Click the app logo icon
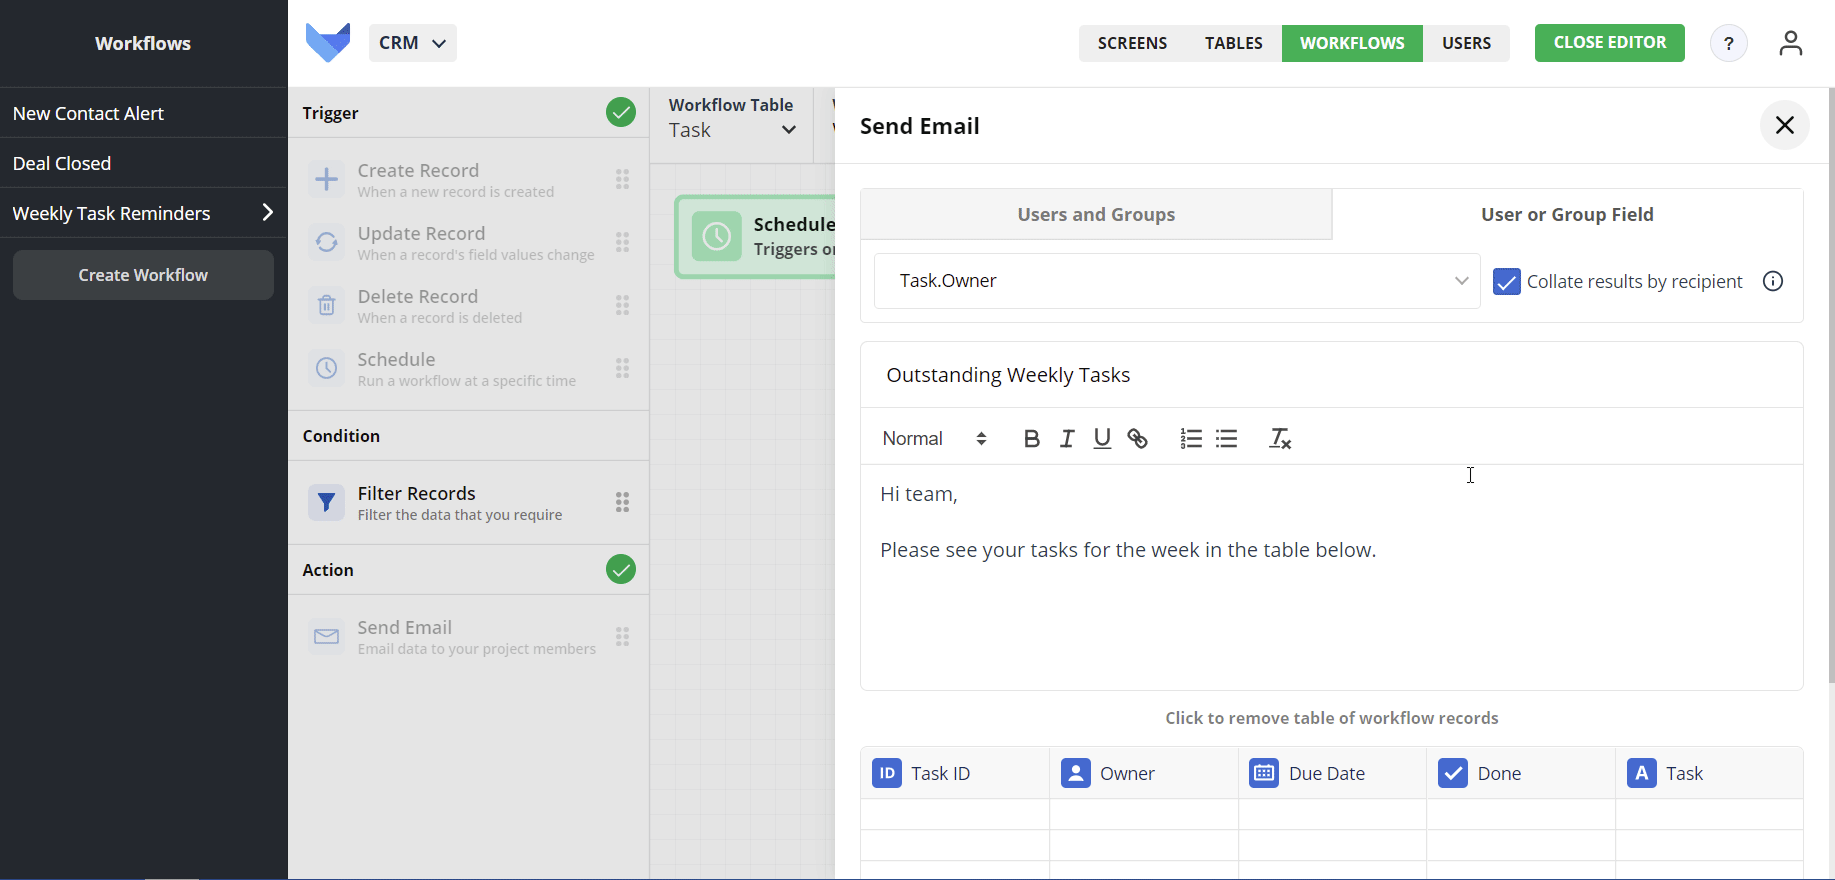The image size is (1835, 880). pos(328,42)
